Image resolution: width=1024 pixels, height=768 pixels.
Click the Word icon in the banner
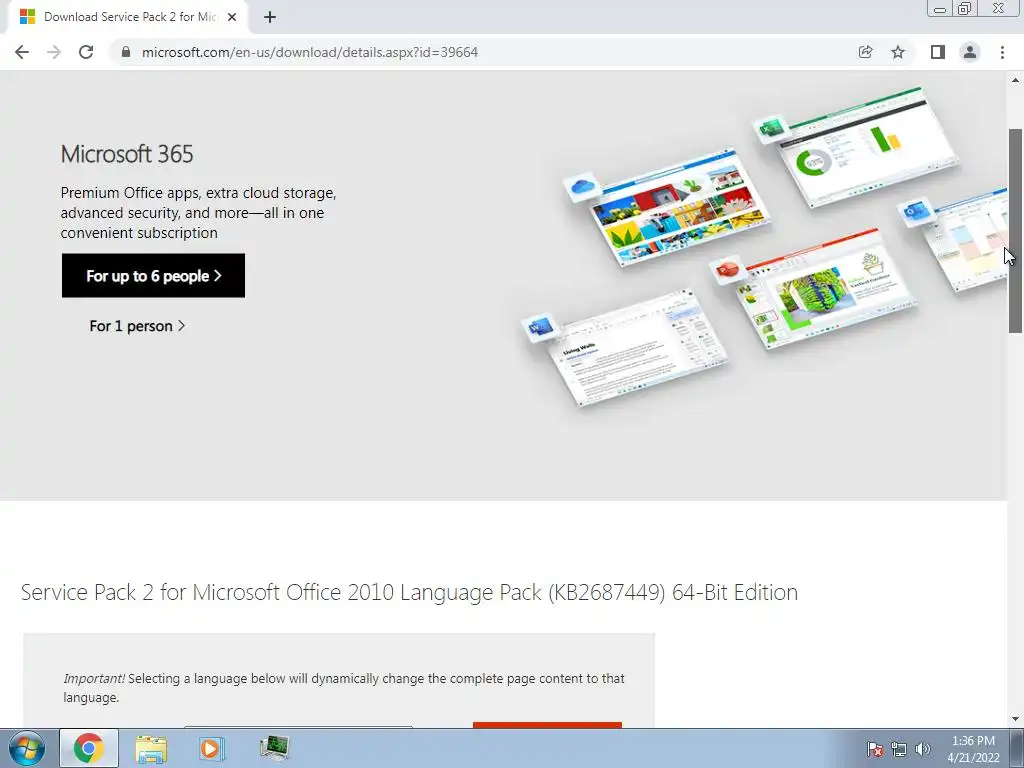541,327
